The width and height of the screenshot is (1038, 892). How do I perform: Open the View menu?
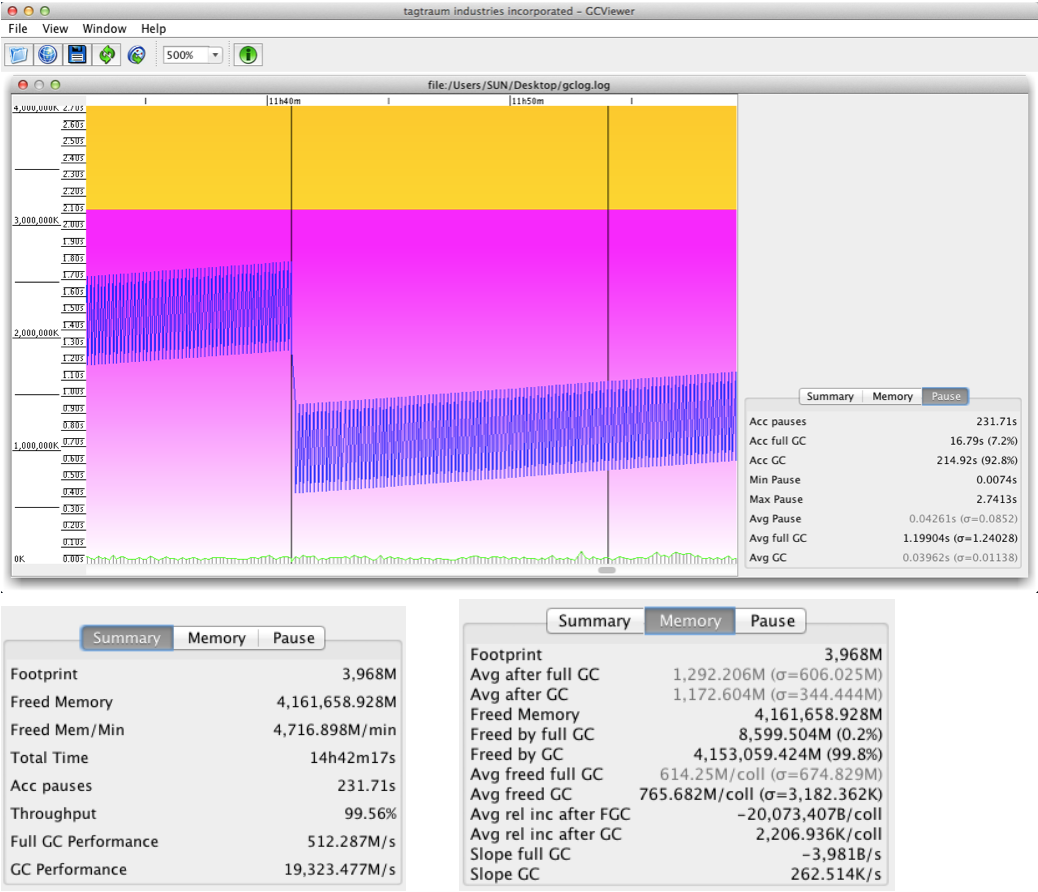(56, 29)
